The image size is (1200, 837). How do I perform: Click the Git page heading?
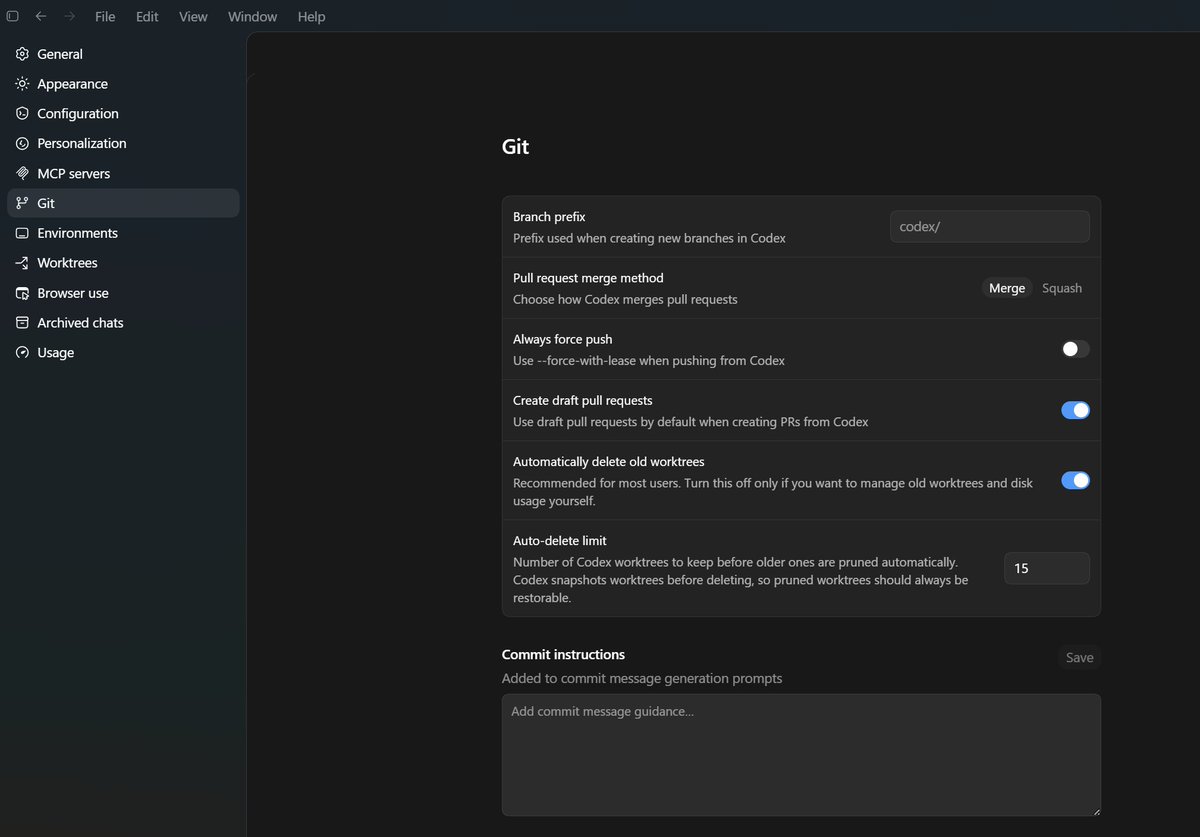coord(515,147)
